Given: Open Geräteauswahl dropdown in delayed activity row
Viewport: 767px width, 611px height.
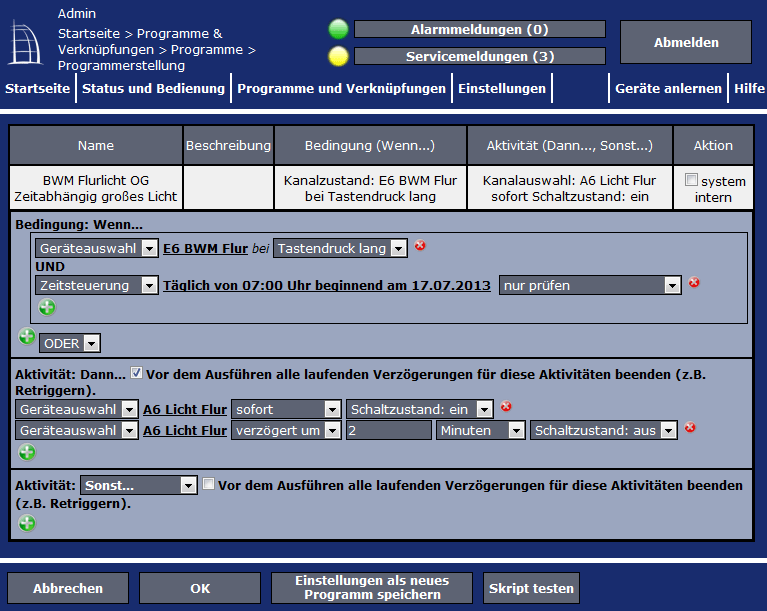Looking at the screenshot, I should 77,430.
